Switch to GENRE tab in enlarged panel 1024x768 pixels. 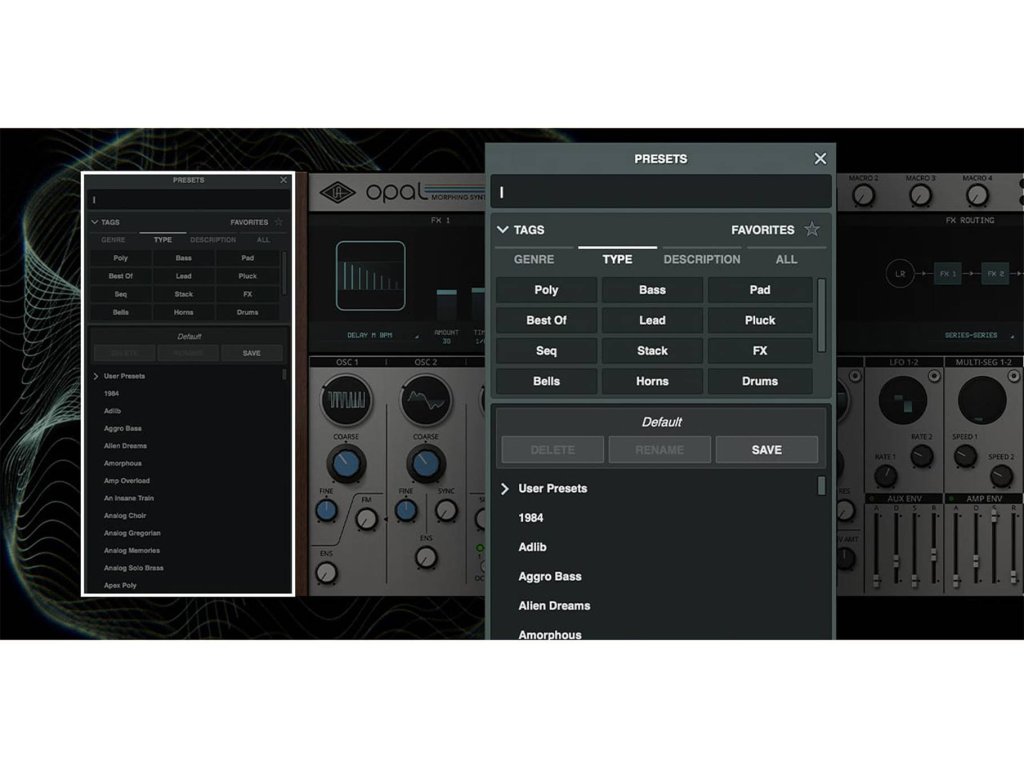tap(534, 259)
